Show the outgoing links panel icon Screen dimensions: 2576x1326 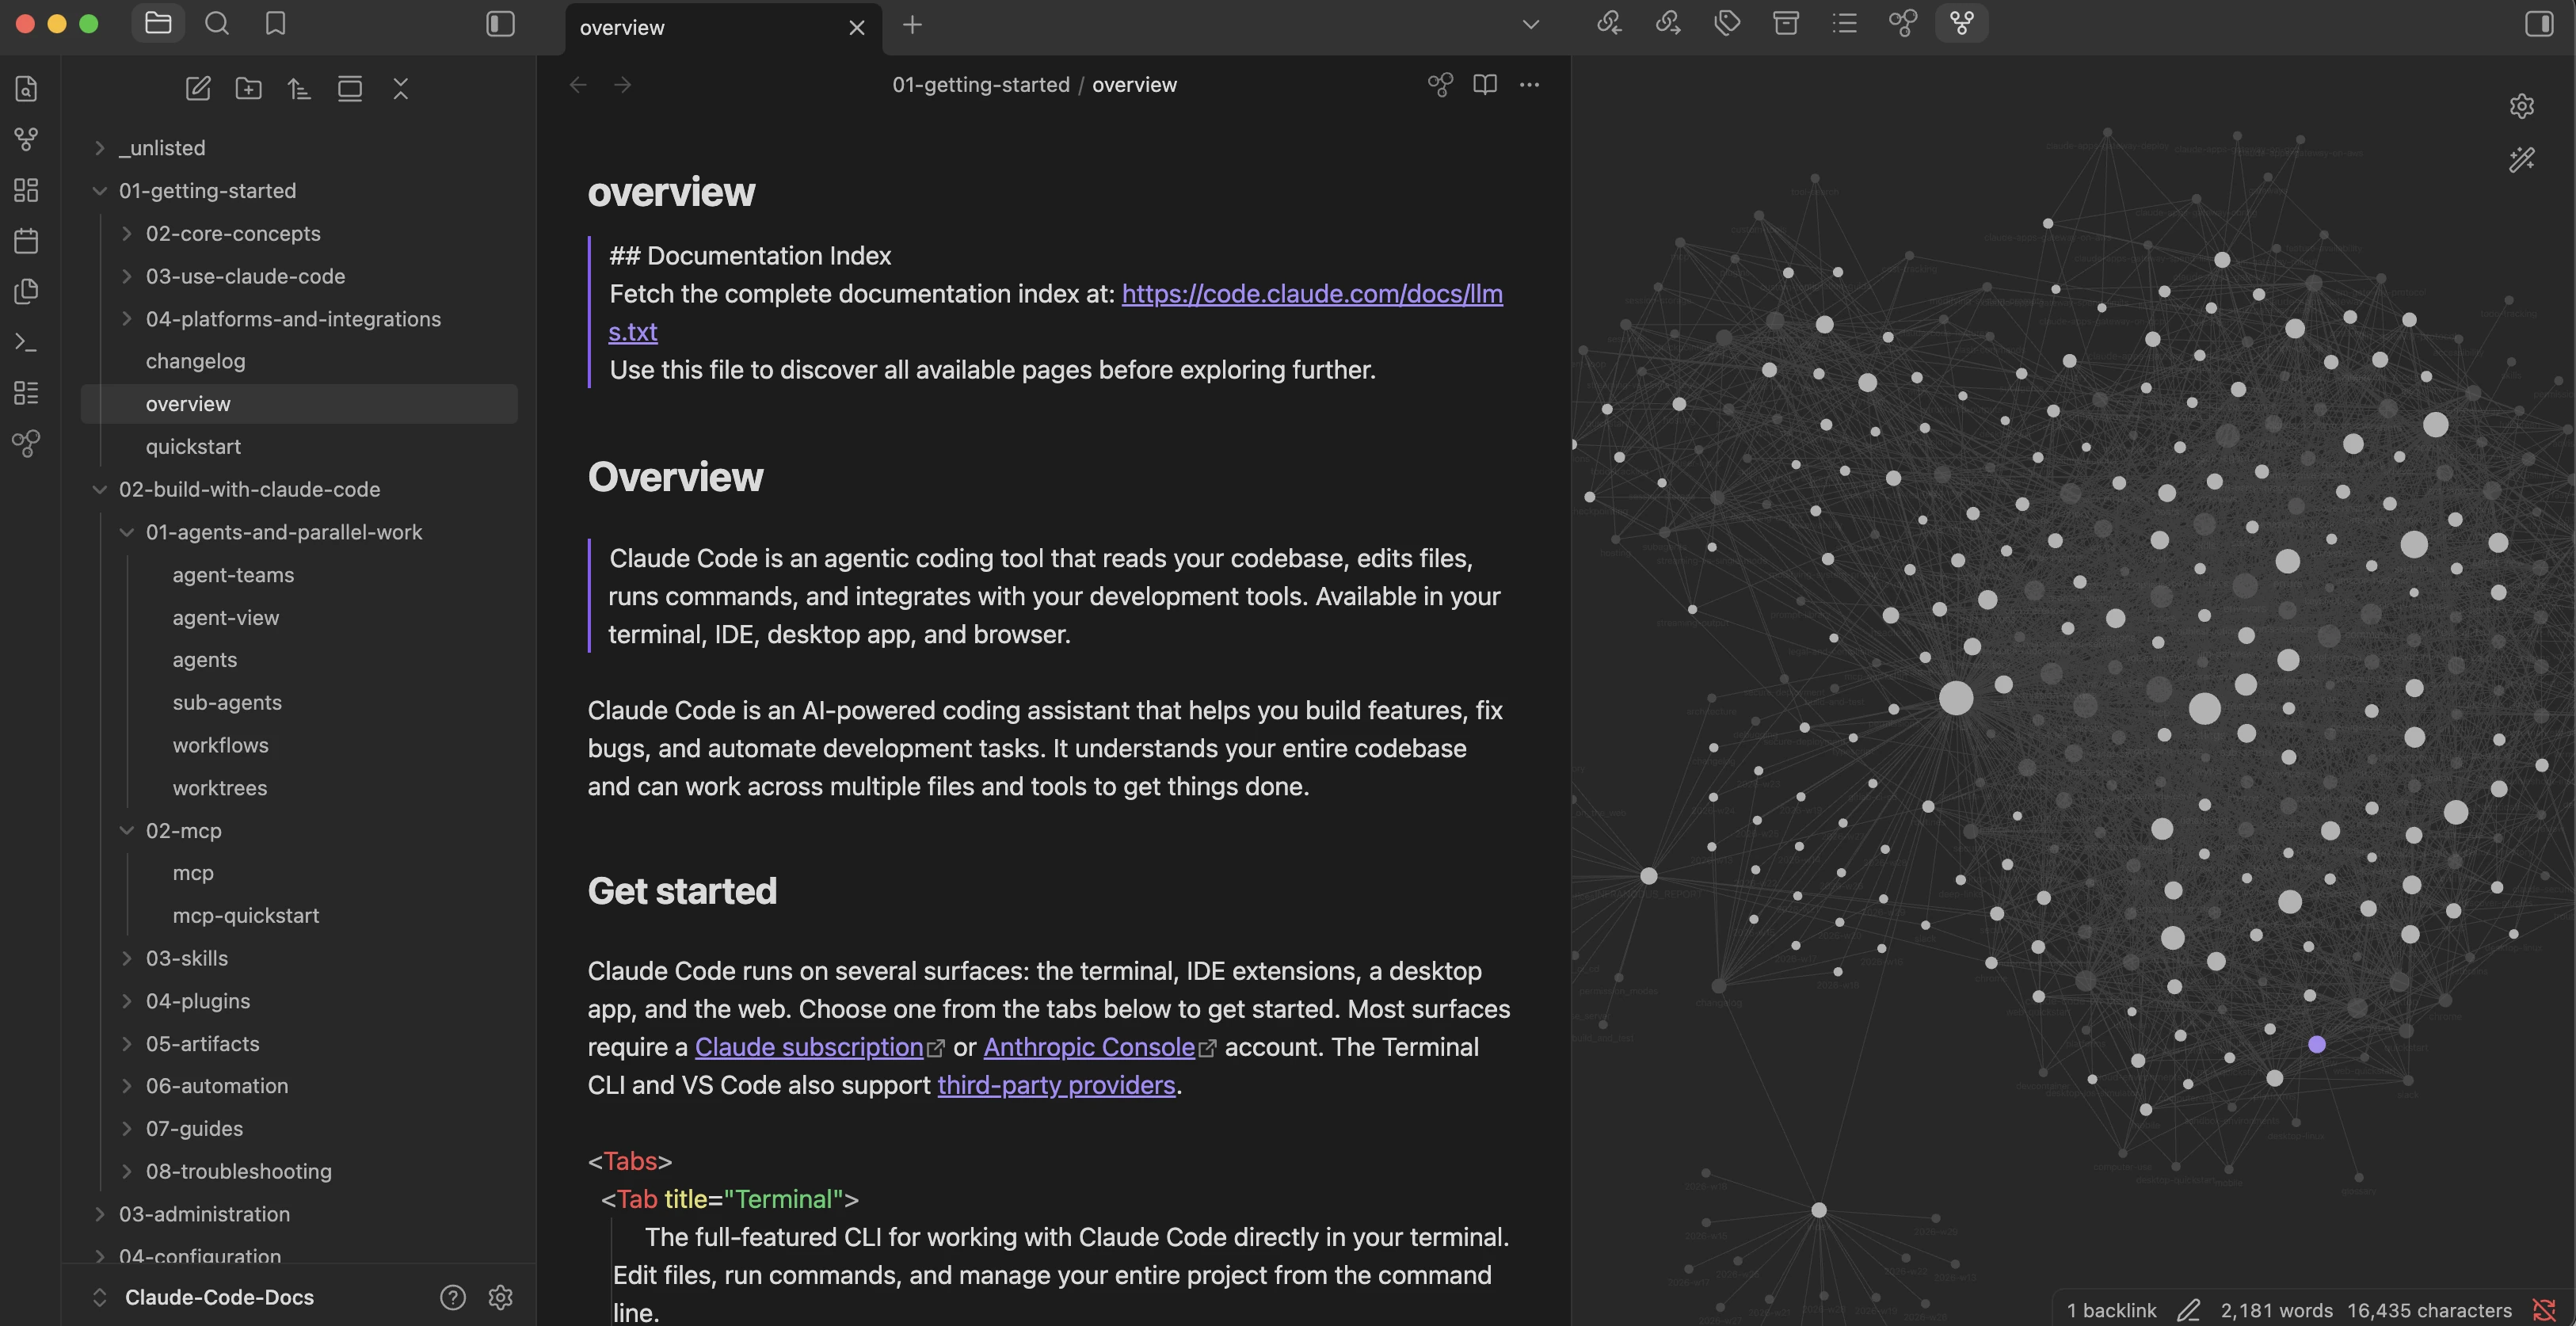point(1668,23)
